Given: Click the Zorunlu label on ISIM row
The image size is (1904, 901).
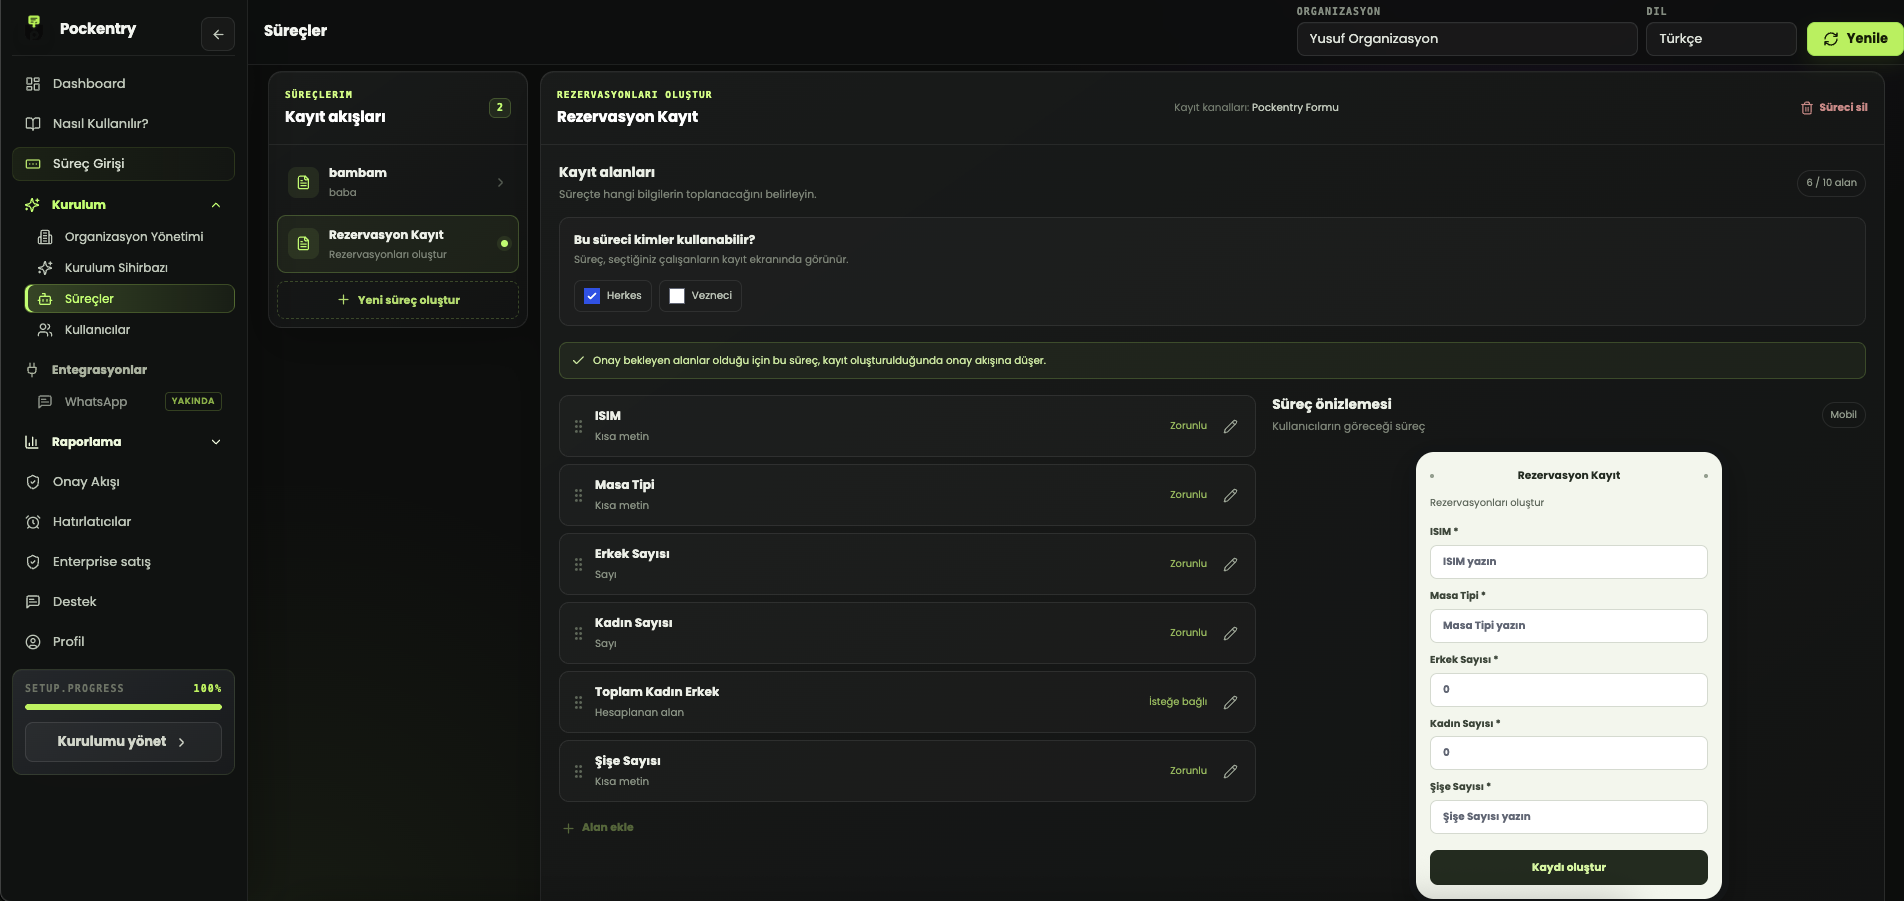Looking at the screenshot, I should pos(1188,426).
